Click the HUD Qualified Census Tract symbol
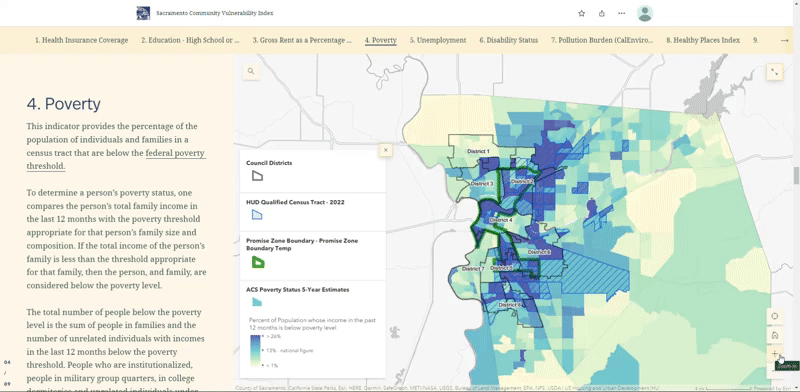 [x=257, y=215]
